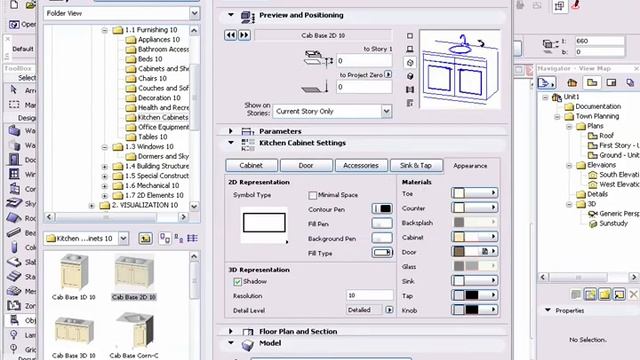The image size is (640, 360).
Task: Select the Appearance tab
Action: coord(470,166)
